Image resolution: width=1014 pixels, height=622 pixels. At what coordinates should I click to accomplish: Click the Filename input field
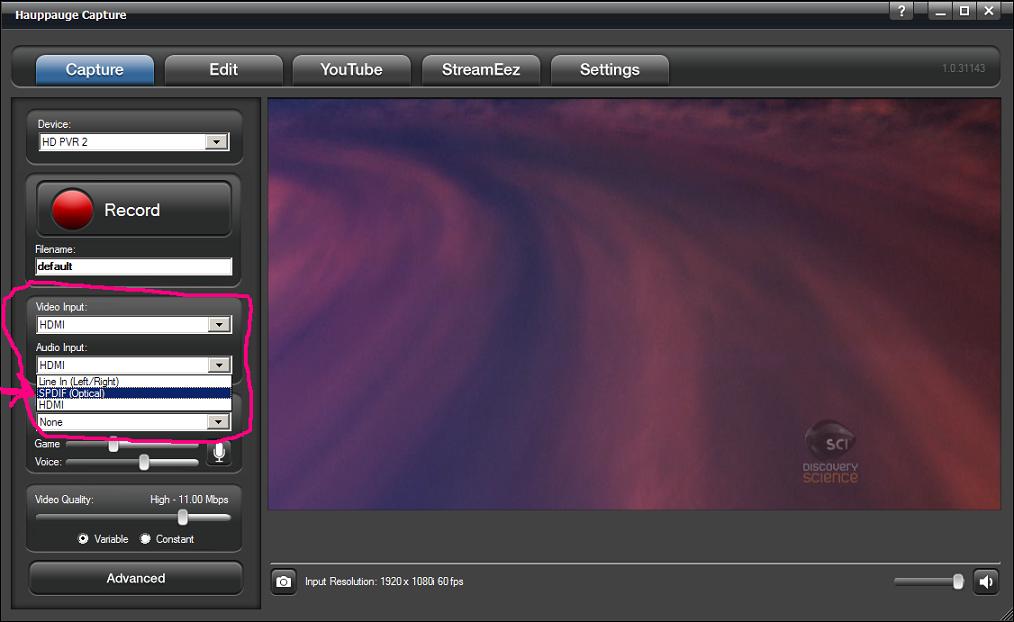pyautogui.click(x=133, y=266)
